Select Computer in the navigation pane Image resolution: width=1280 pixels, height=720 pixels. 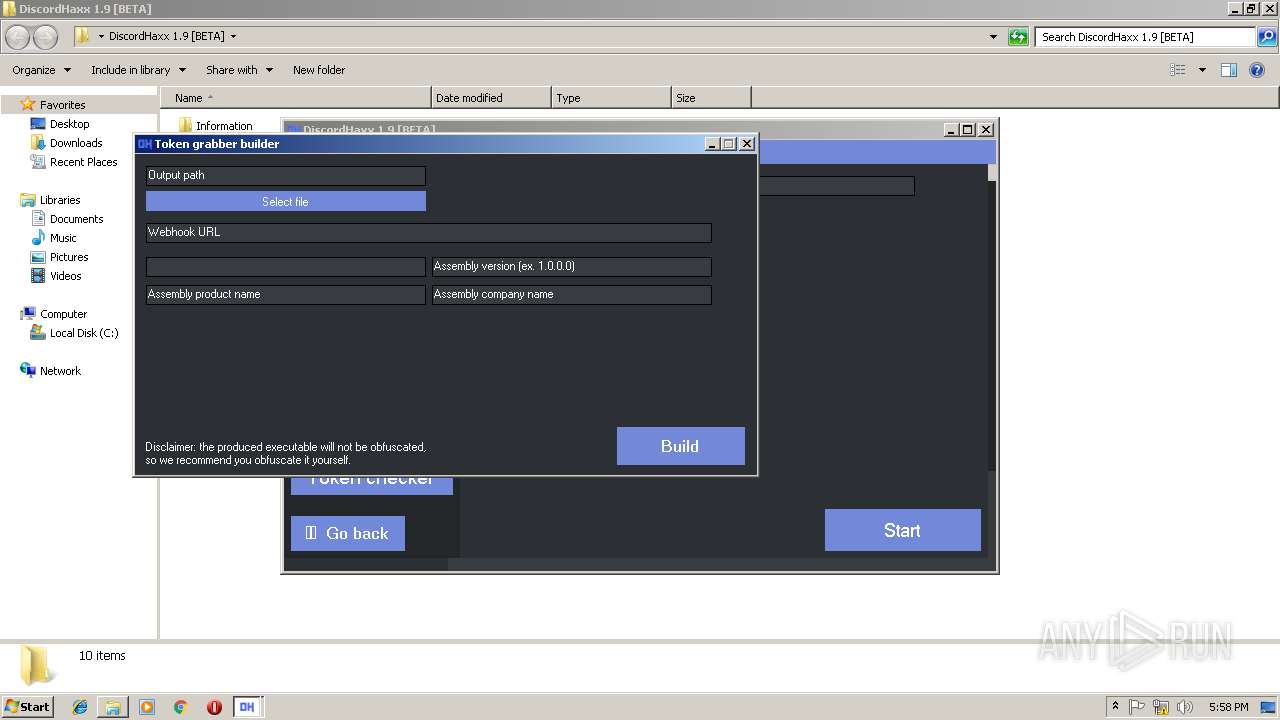point(63,314)
